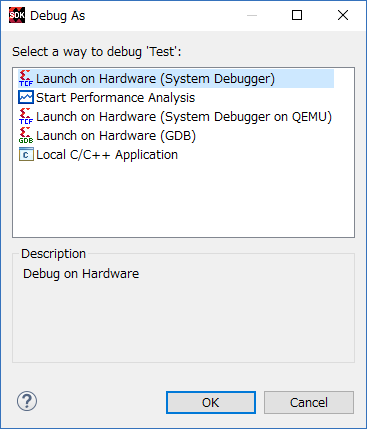Select Launch on Hardware (System Debugger)
The height and width of the screenshot is (429, 367).
tap(176, 79)
